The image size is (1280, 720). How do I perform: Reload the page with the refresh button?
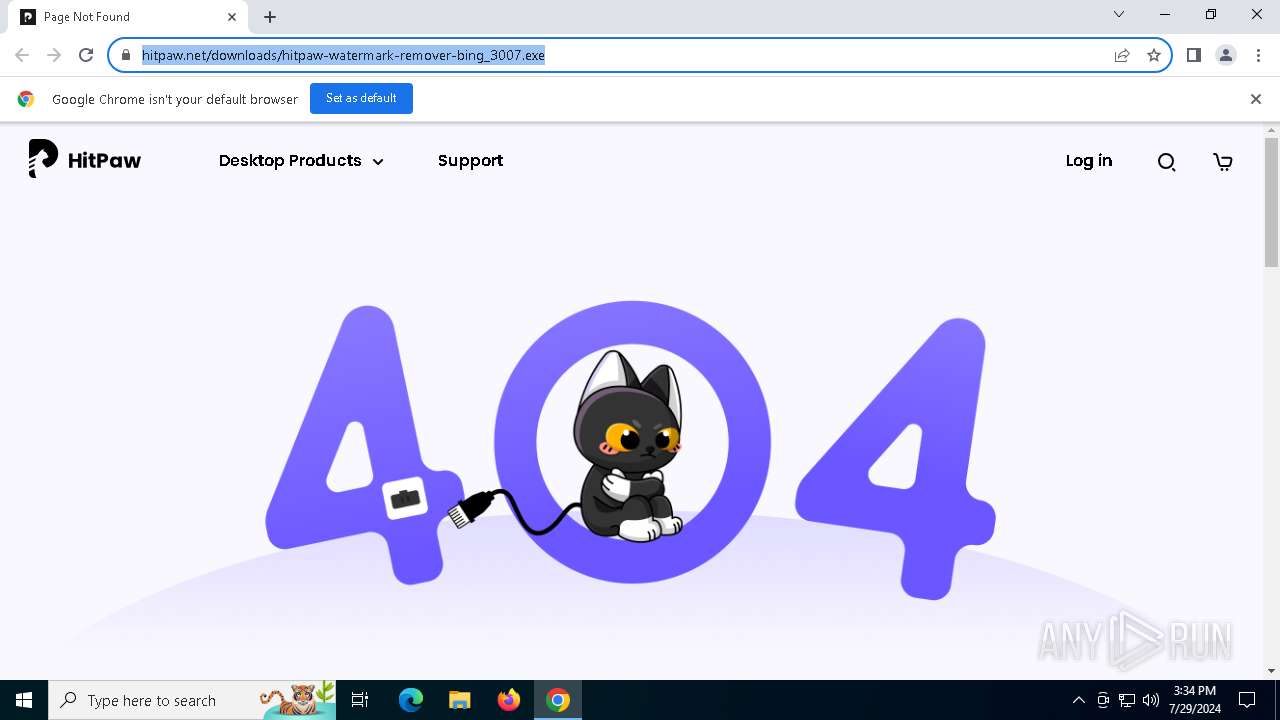(x=86, y=55)
